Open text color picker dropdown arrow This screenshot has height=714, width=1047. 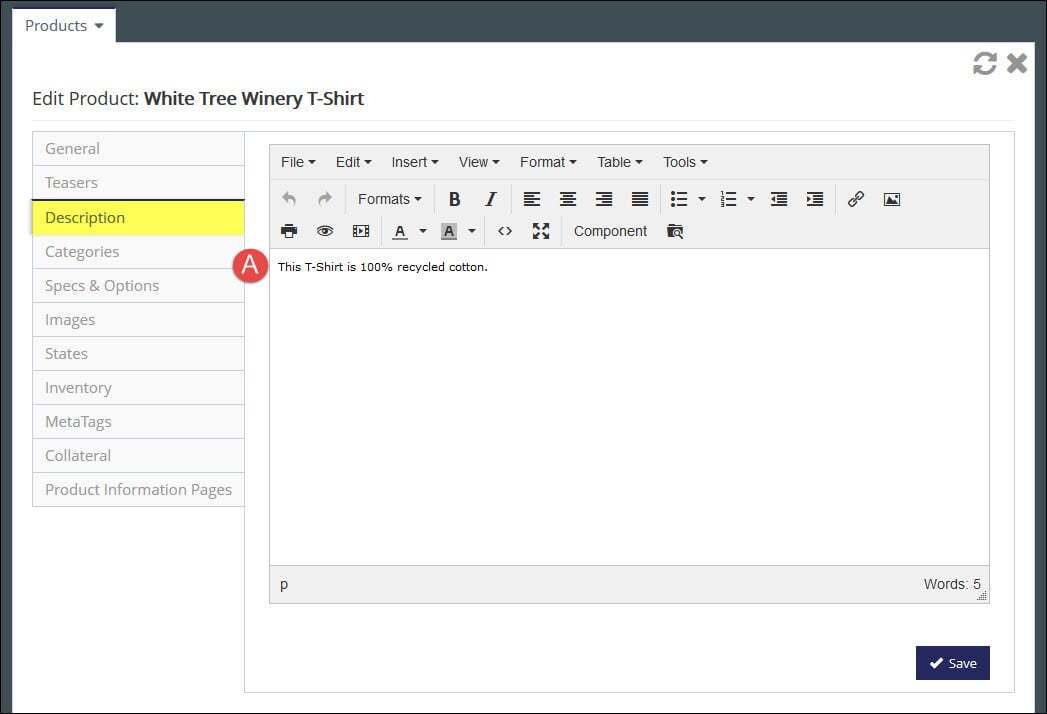423,231
